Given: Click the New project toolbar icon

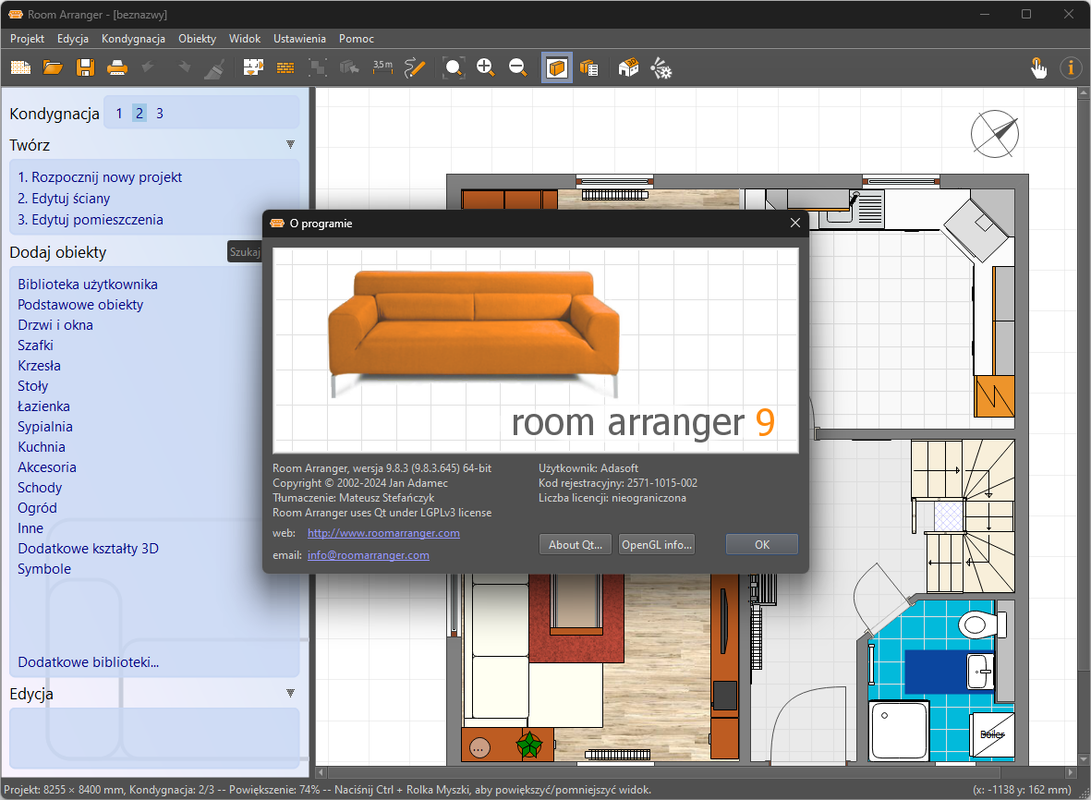Looking at the screenshot, I should coord(21,67).
